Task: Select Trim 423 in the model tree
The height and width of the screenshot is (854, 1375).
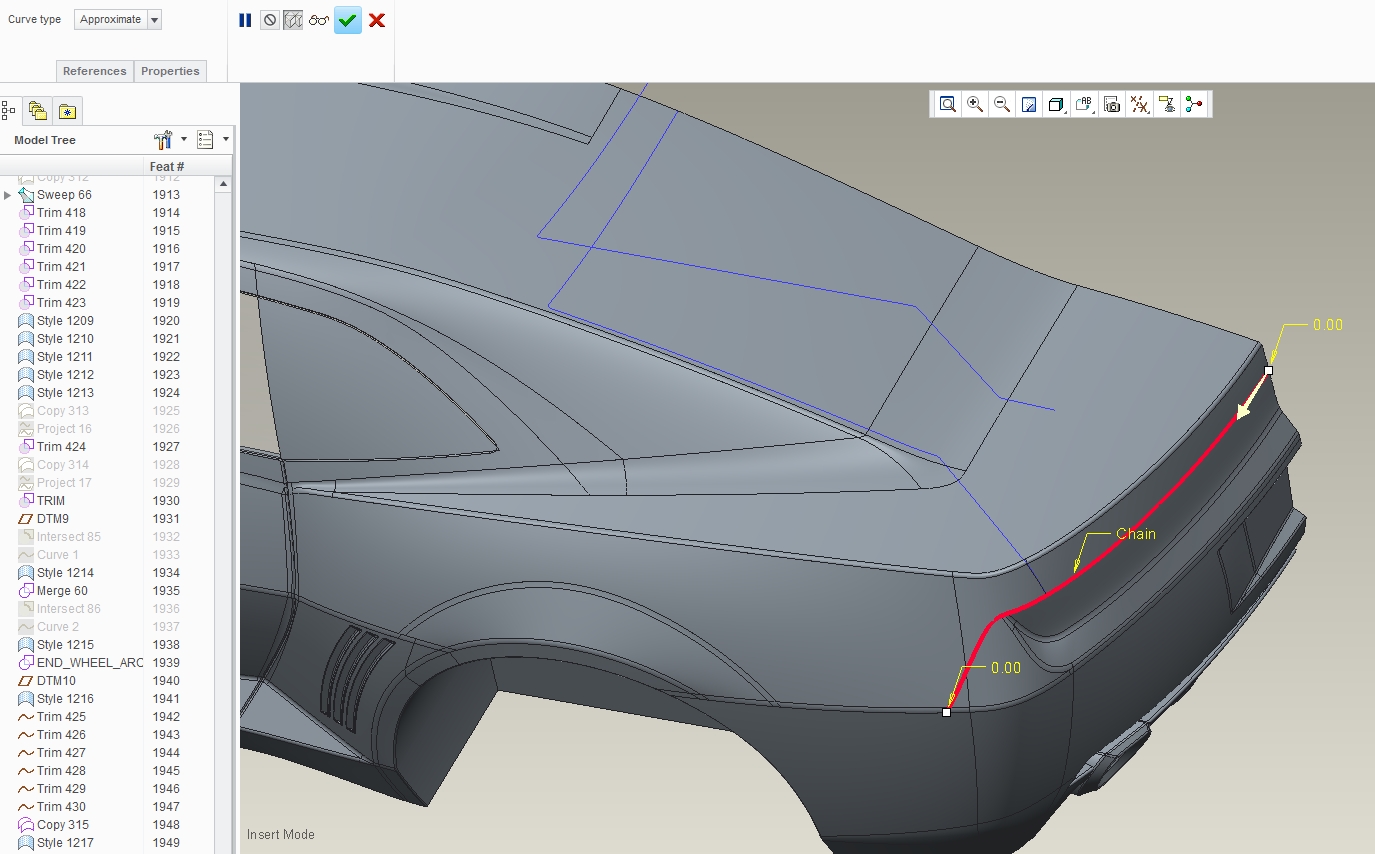Action: click(61, 303)
